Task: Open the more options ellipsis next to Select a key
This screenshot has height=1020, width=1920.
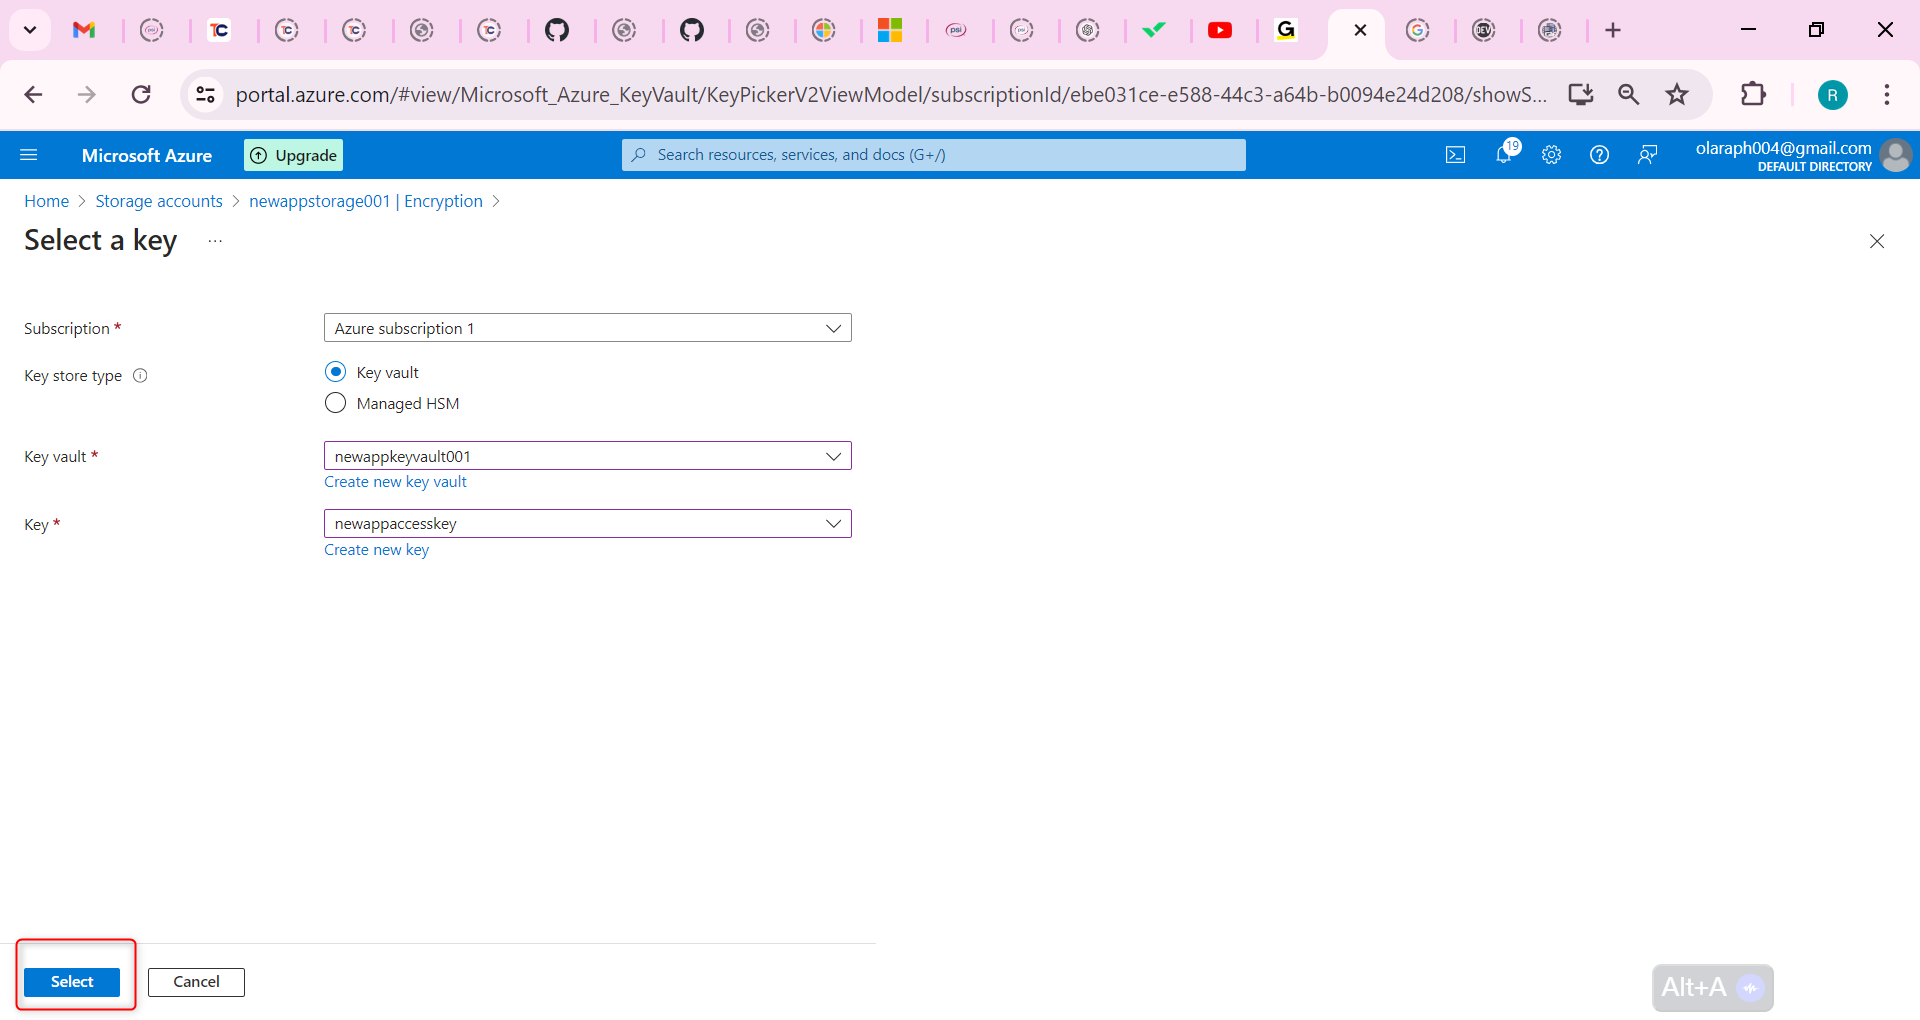Action: pyautogui.click(x=215, y=241)
